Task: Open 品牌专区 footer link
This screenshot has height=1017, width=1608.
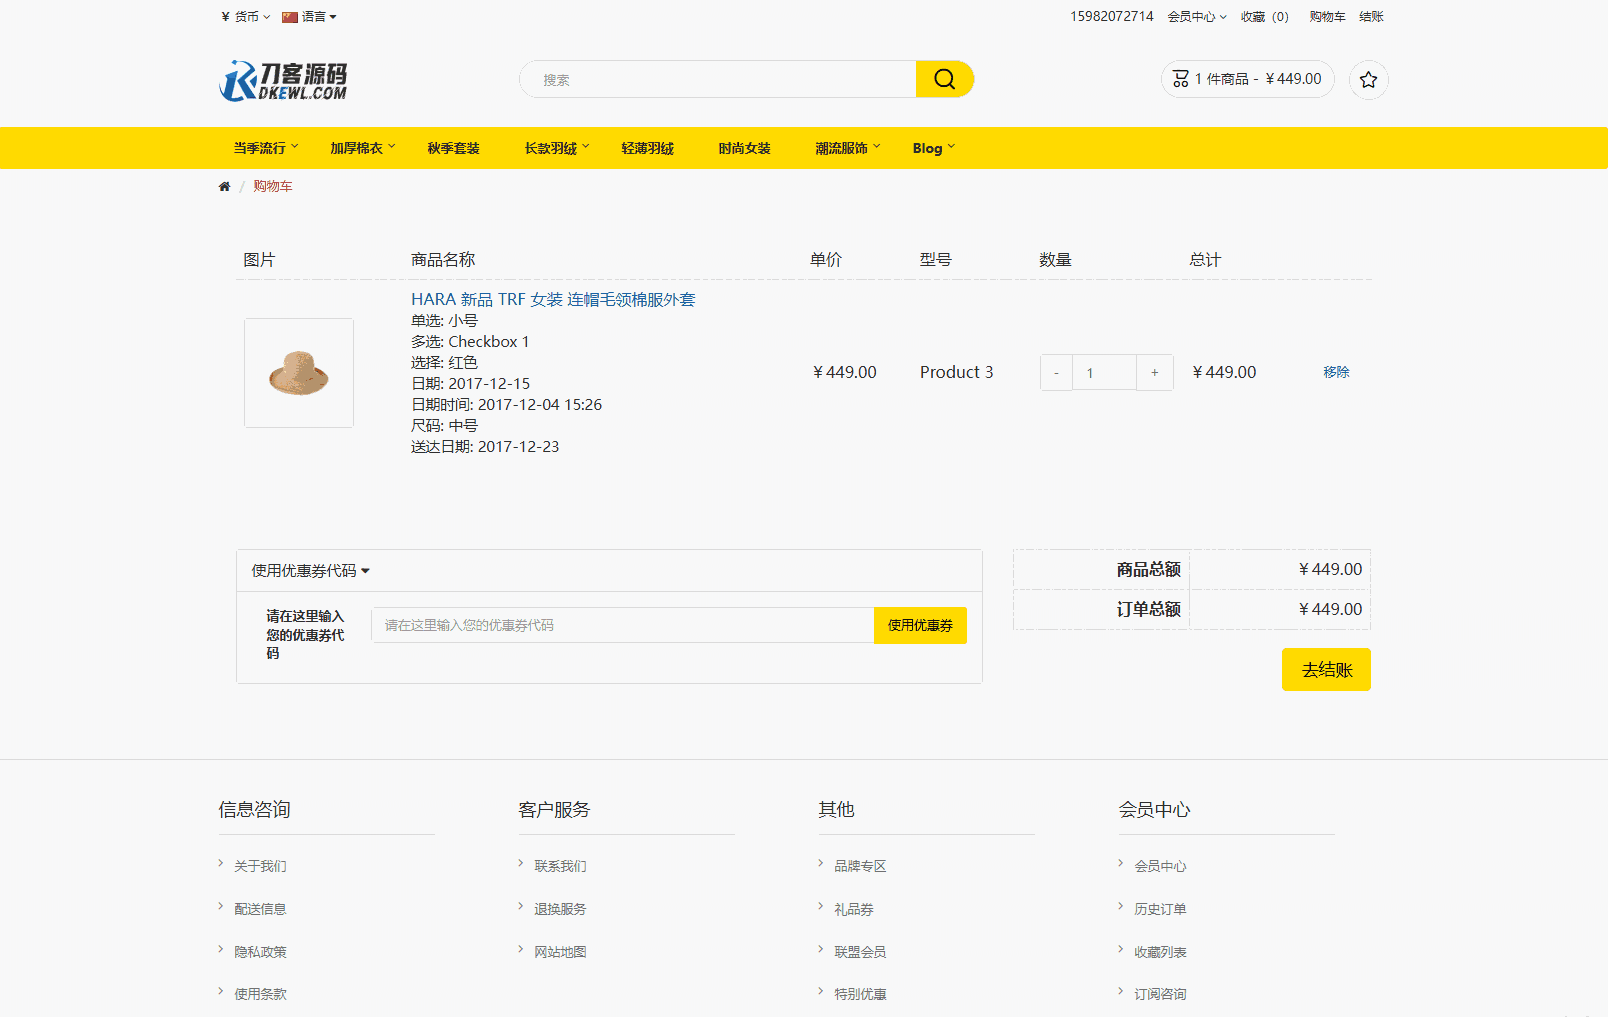Action: (x=860, y=866)
